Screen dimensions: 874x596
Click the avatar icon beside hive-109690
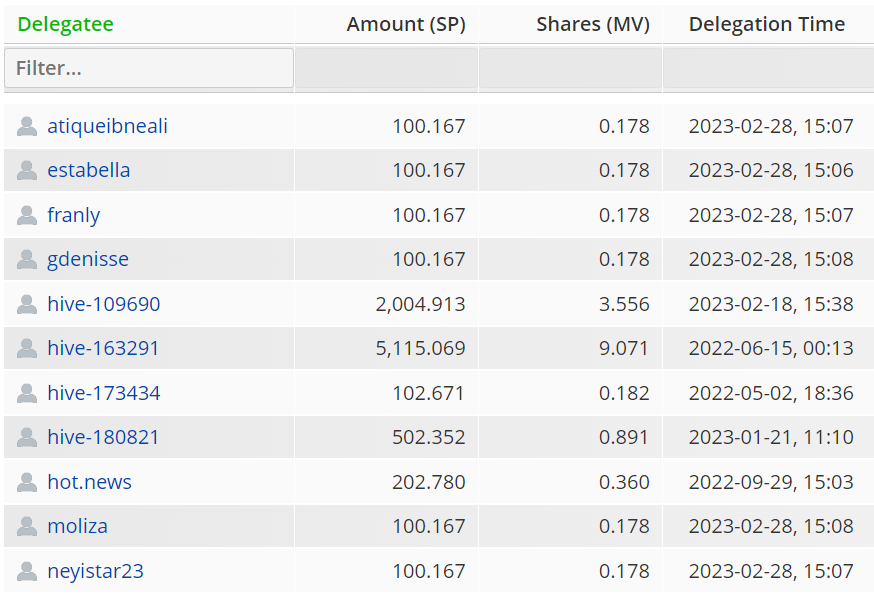point(27,304)
